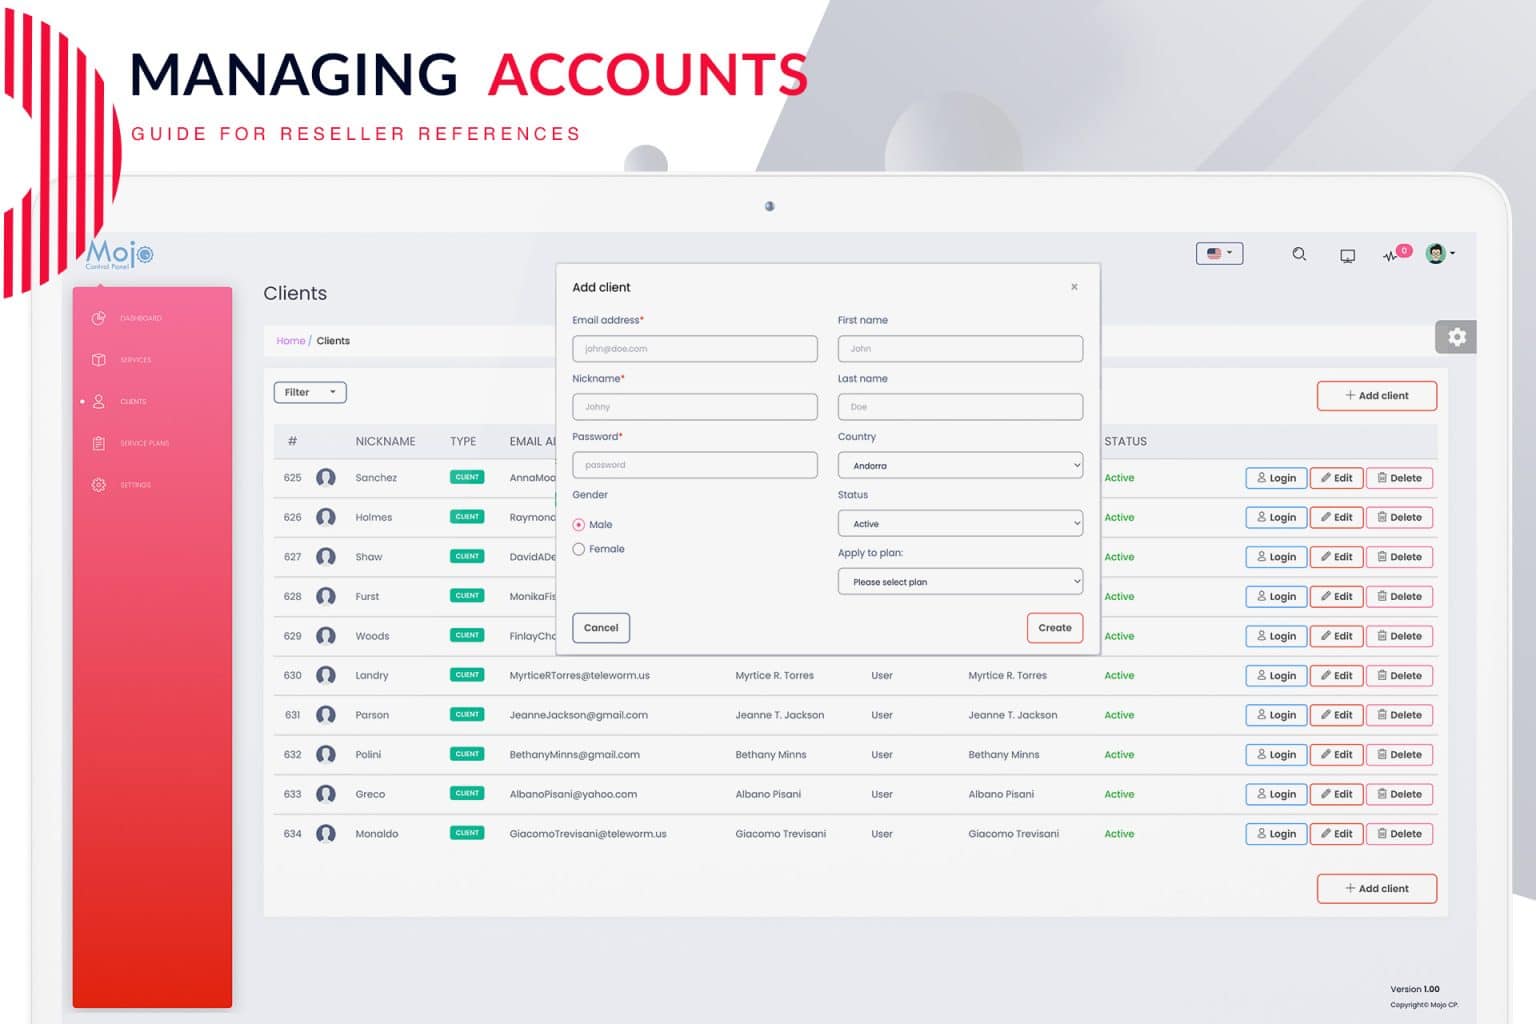Viewport: 1536px width, 1024px height.
Task: Delete the client in row 634
Action: click(1399, 834)
